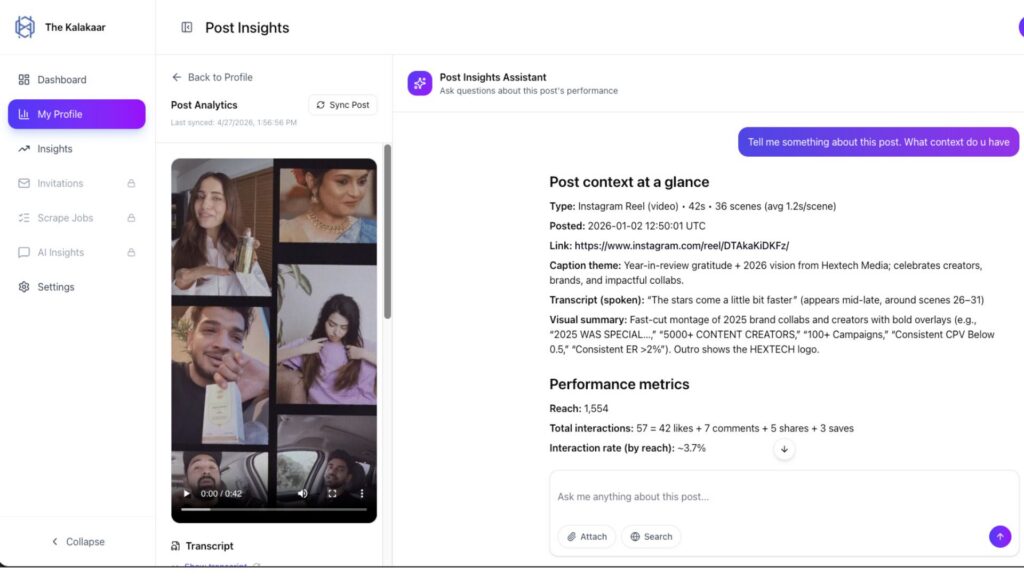Click the Sync Post button
Screen dimensions: 1024x576
click(x=343, y=105)
